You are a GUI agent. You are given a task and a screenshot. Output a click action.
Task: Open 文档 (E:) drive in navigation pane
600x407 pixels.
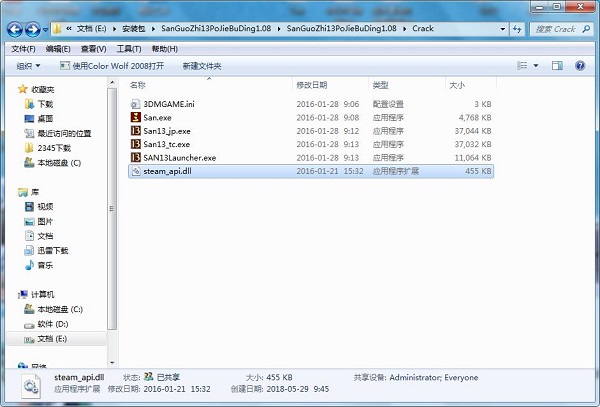tap(52, 339)
